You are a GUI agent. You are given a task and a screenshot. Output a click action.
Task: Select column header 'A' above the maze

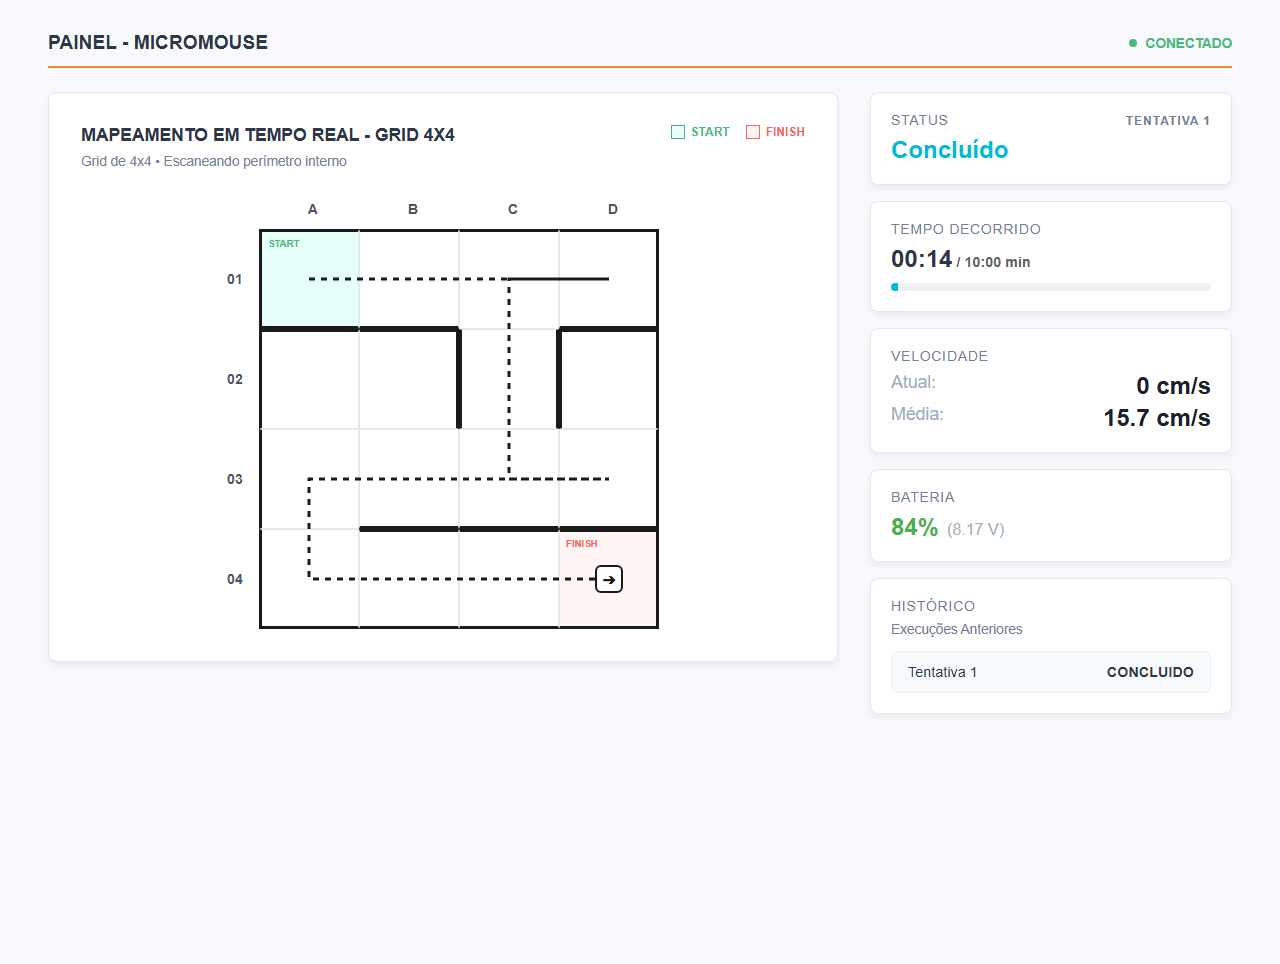313,209
